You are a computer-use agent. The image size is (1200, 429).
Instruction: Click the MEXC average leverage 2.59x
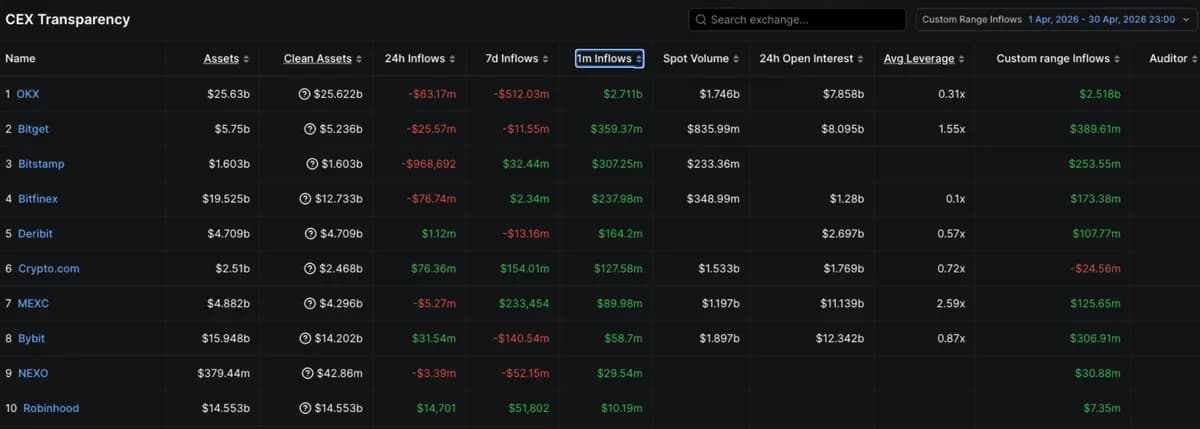click(x=951, y=304)
